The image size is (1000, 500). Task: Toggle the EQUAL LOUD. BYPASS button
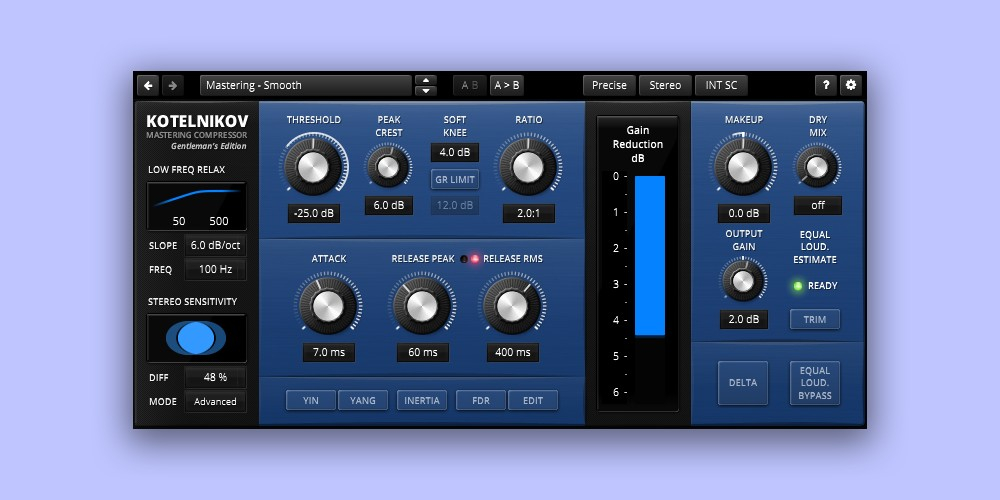click(x=815, y=383)
